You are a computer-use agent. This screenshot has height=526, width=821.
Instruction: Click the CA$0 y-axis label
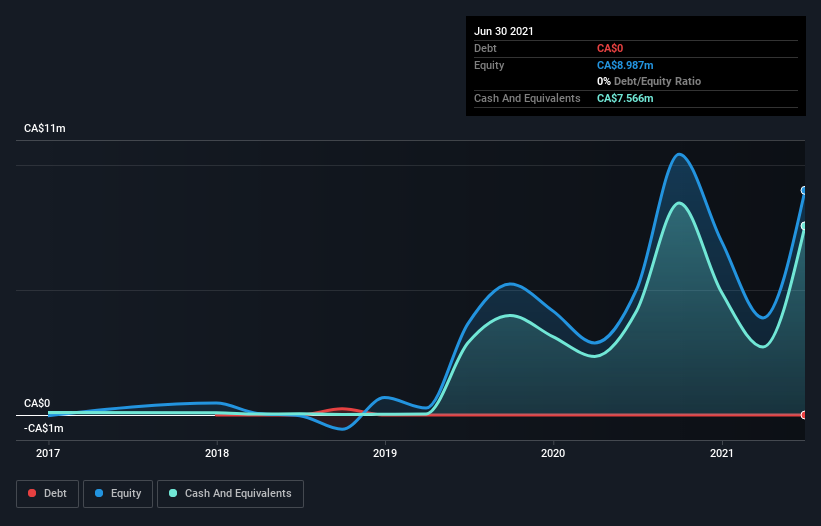pos(37,403)
